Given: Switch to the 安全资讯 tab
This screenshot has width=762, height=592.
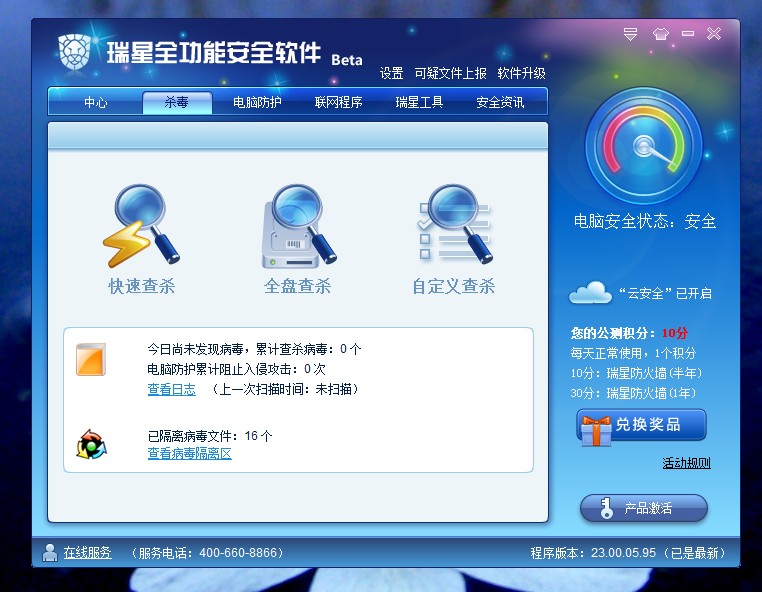Looking at the screenshot, I should click(500, 102).
